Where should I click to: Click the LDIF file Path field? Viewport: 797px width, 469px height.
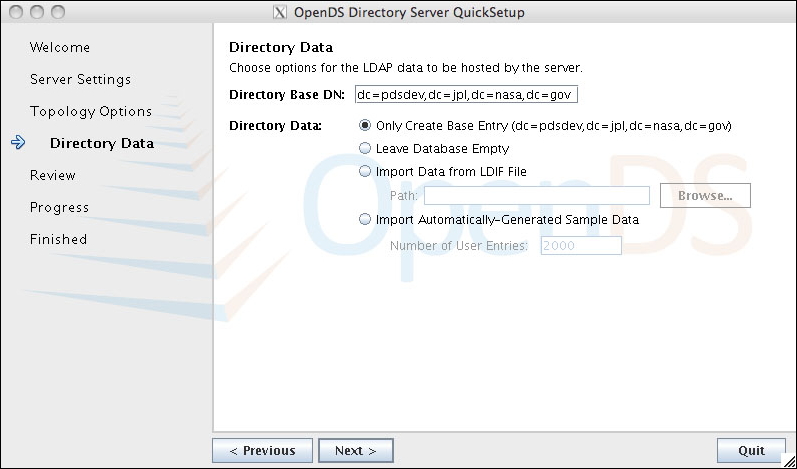(537, 196)
